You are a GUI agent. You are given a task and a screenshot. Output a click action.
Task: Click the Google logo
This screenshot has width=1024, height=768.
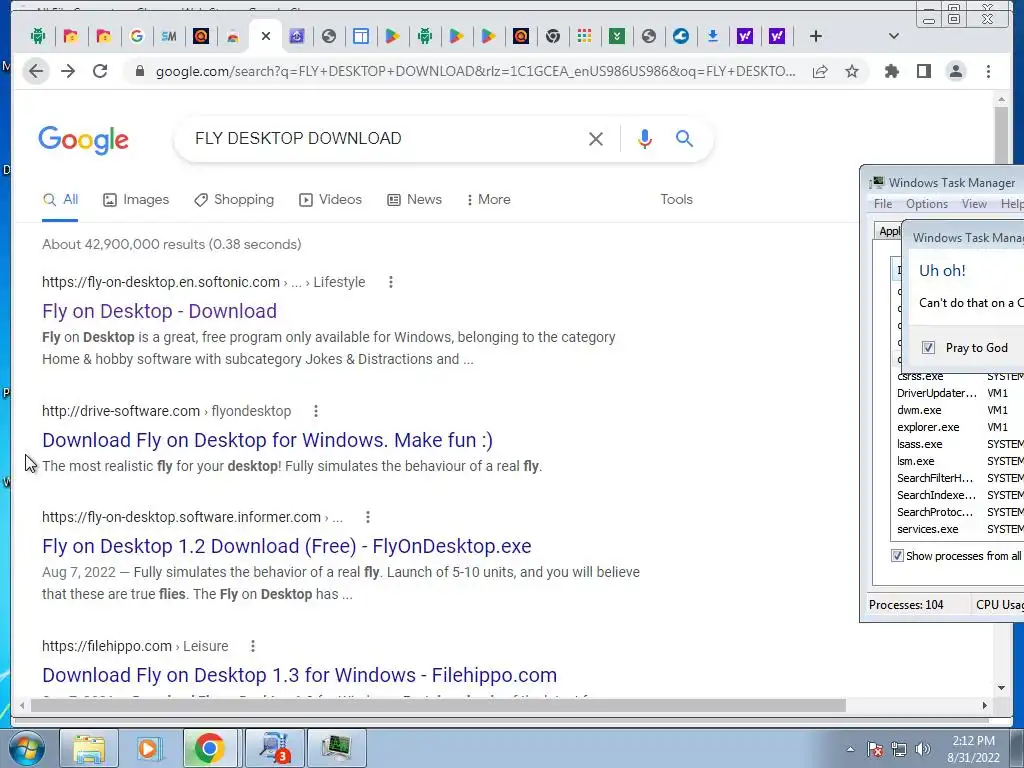pos(84,140)
